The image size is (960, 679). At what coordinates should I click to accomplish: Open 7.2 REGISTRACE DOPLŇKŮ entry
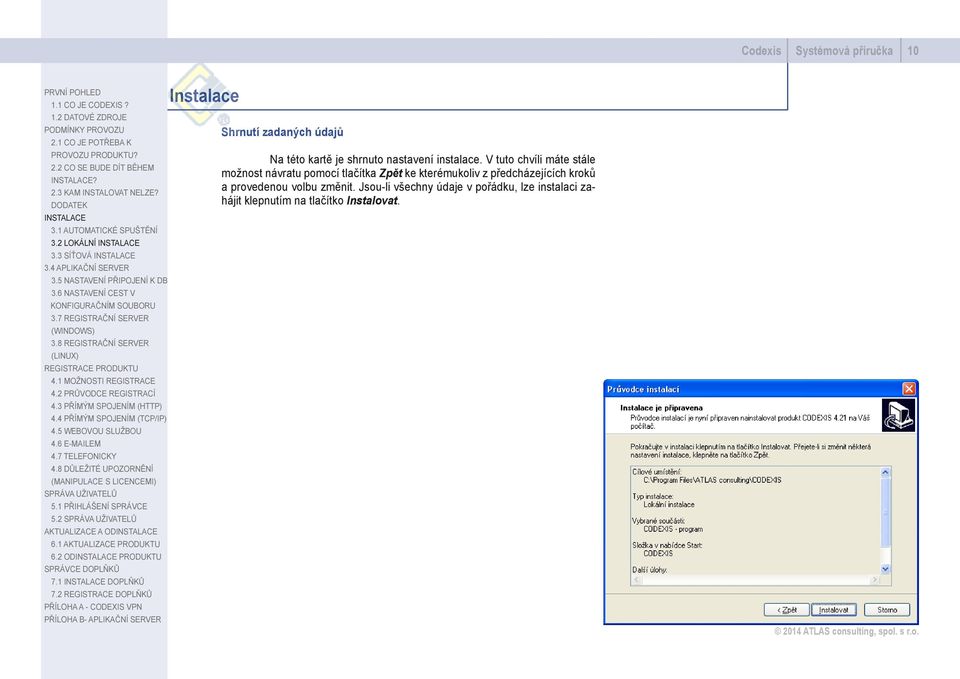[101, 594]
